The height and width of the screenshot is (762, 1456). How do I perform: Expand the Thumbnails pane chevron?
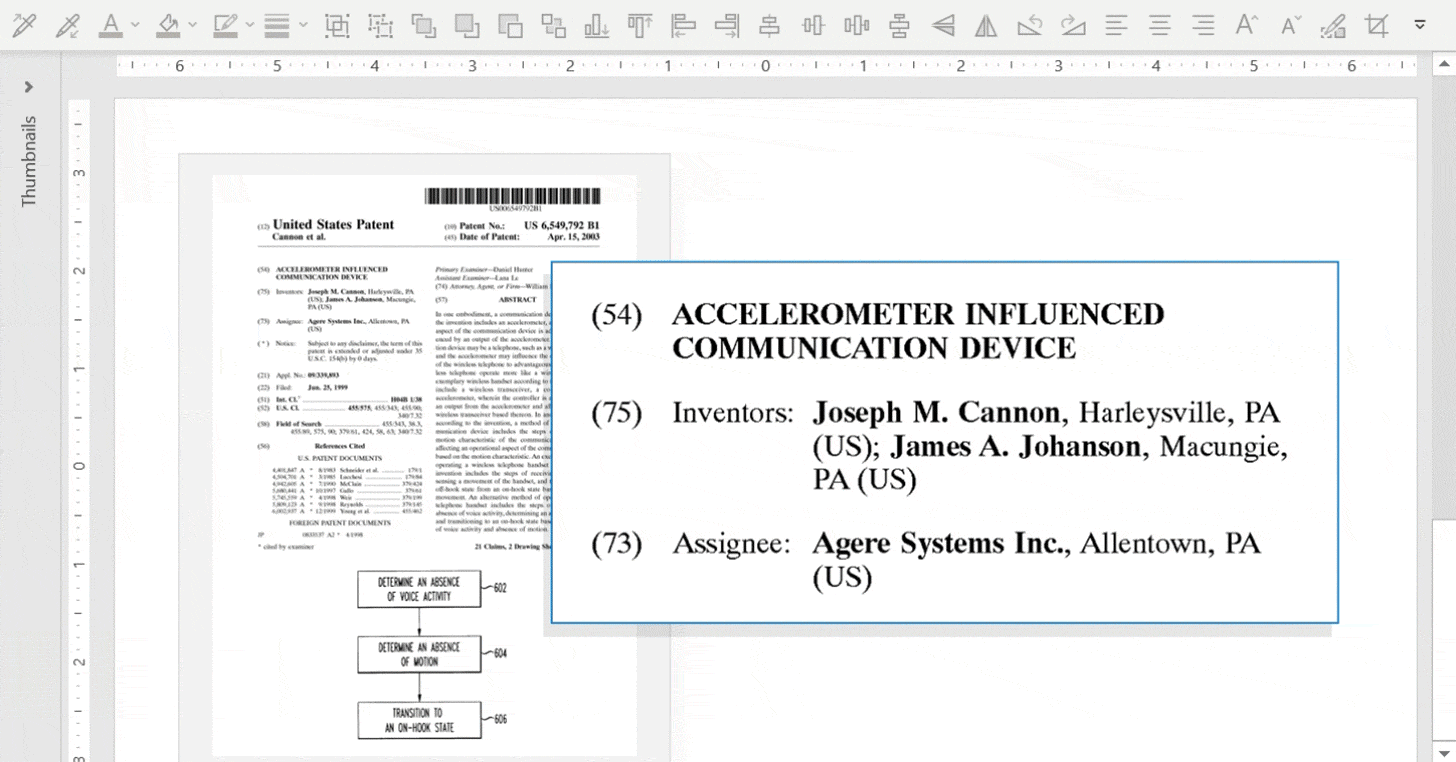29,87
